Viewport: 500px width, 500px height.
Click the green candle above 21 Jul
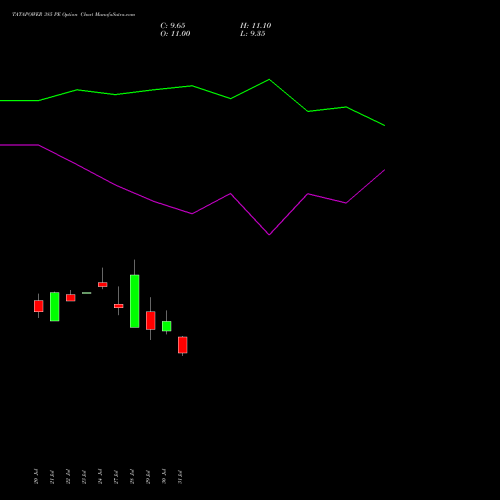[55, 307]
